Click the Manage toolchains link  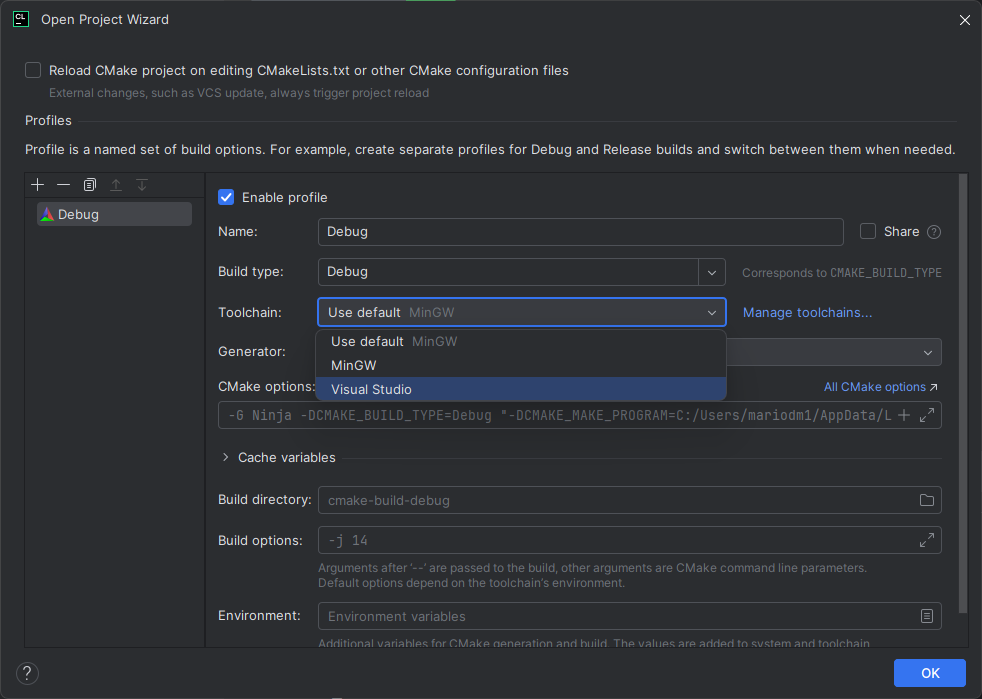pos(807,313)
